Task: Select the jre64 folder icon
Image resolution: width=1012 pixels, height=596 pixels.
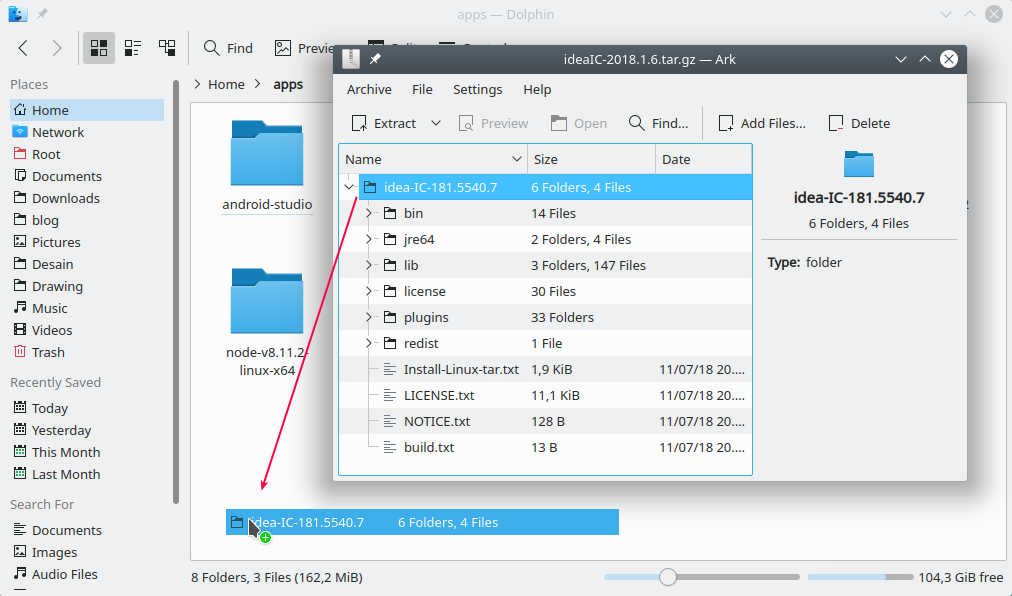Action: [389, 239]
